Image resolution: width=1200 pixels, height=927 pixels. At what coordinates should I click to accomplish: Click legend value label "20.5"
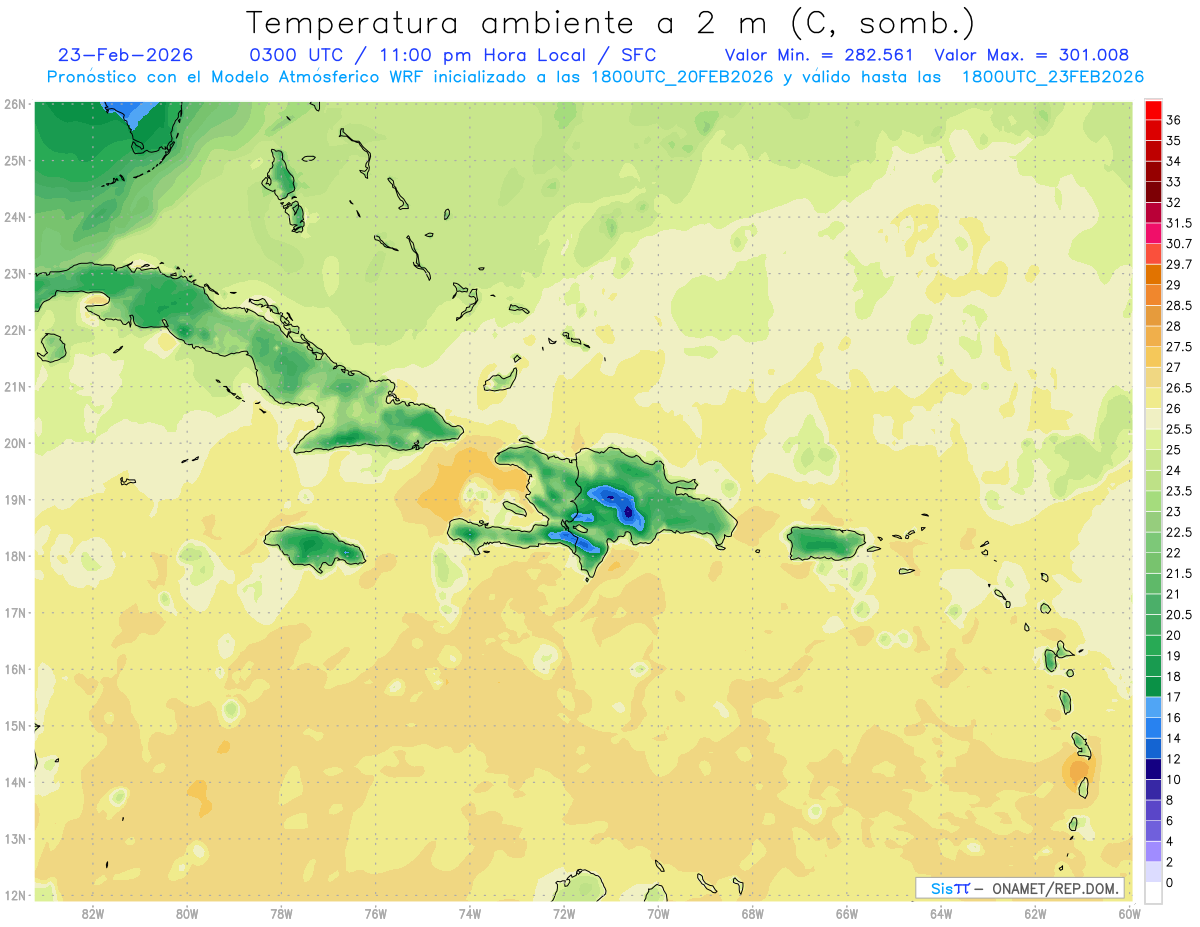point(1179,615)
